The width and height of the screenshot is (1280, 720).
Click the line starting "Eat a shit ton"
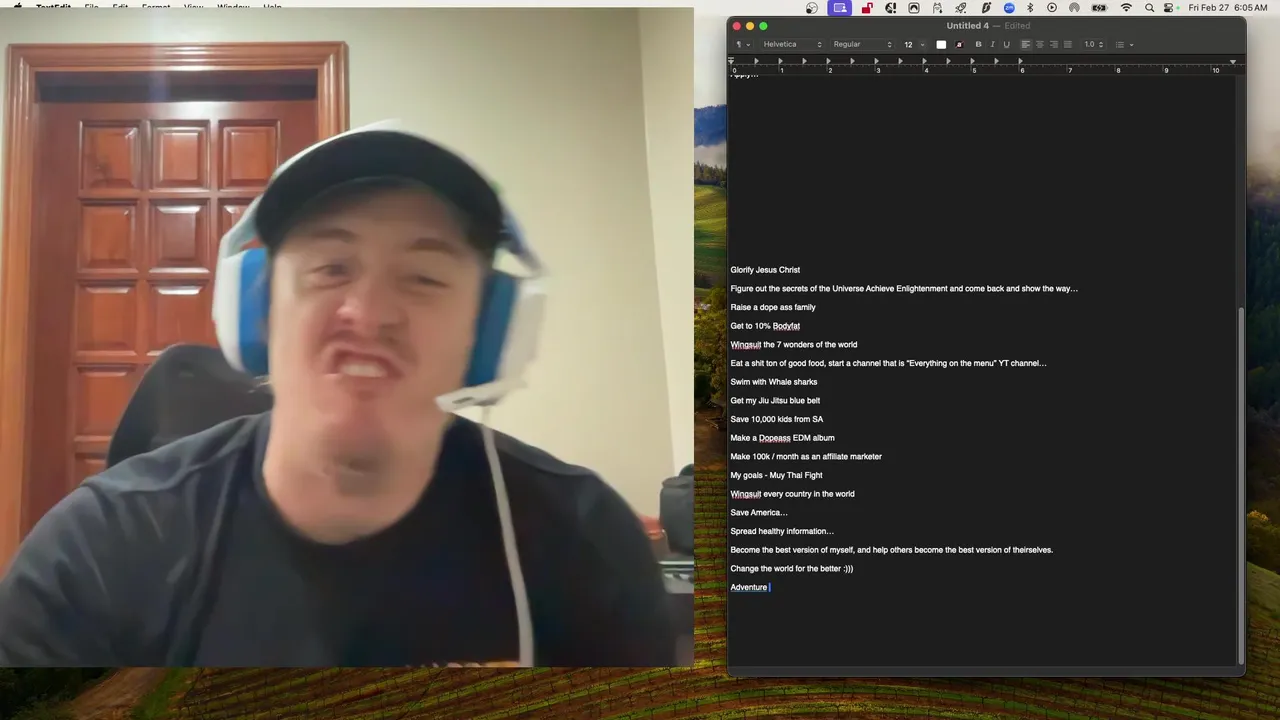coord(888,363)
